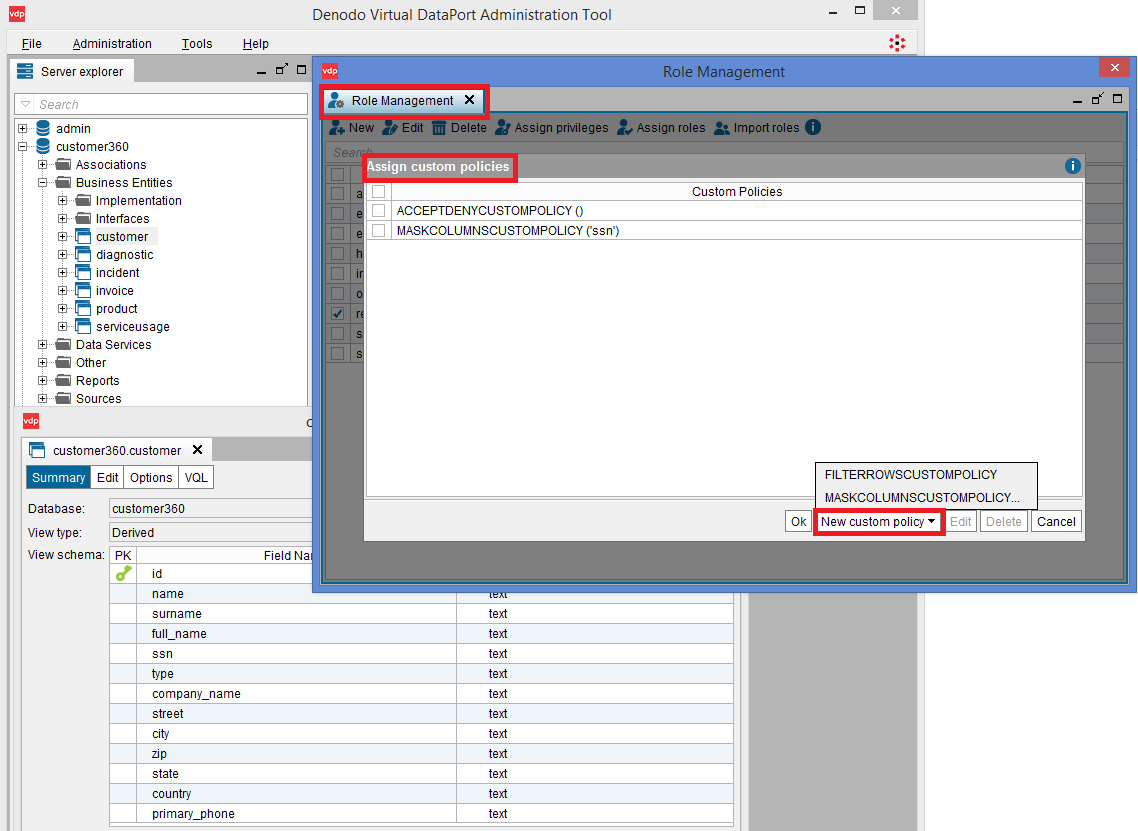Click the New role toolbar icon
Image resolution: width=1138 pixels, height=831 pixels.
tap(337, 128)
